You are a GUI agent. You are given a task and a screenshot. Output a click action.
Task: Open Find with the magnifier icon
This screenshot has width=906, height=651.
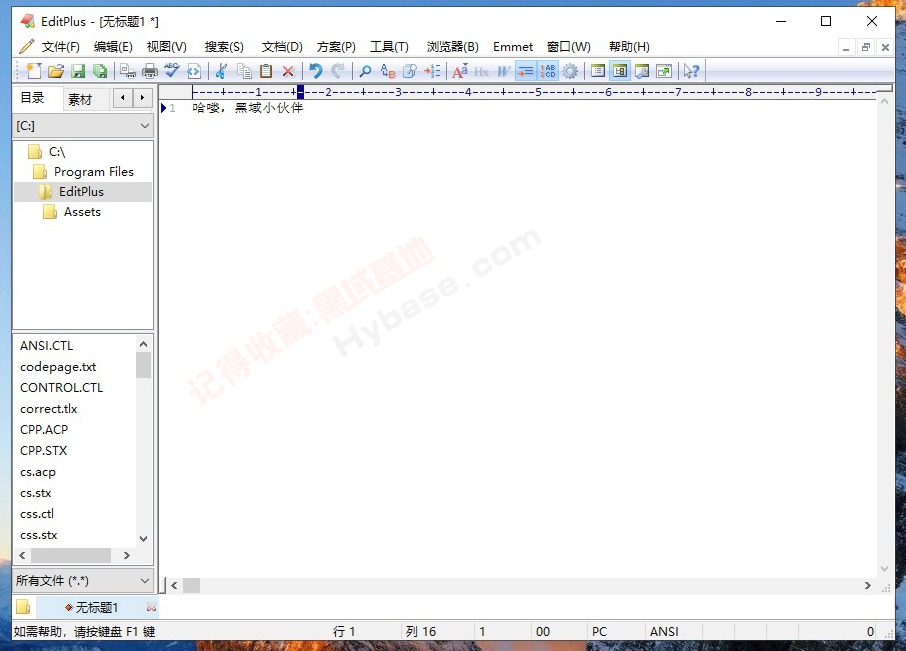[x=365, y=71]
